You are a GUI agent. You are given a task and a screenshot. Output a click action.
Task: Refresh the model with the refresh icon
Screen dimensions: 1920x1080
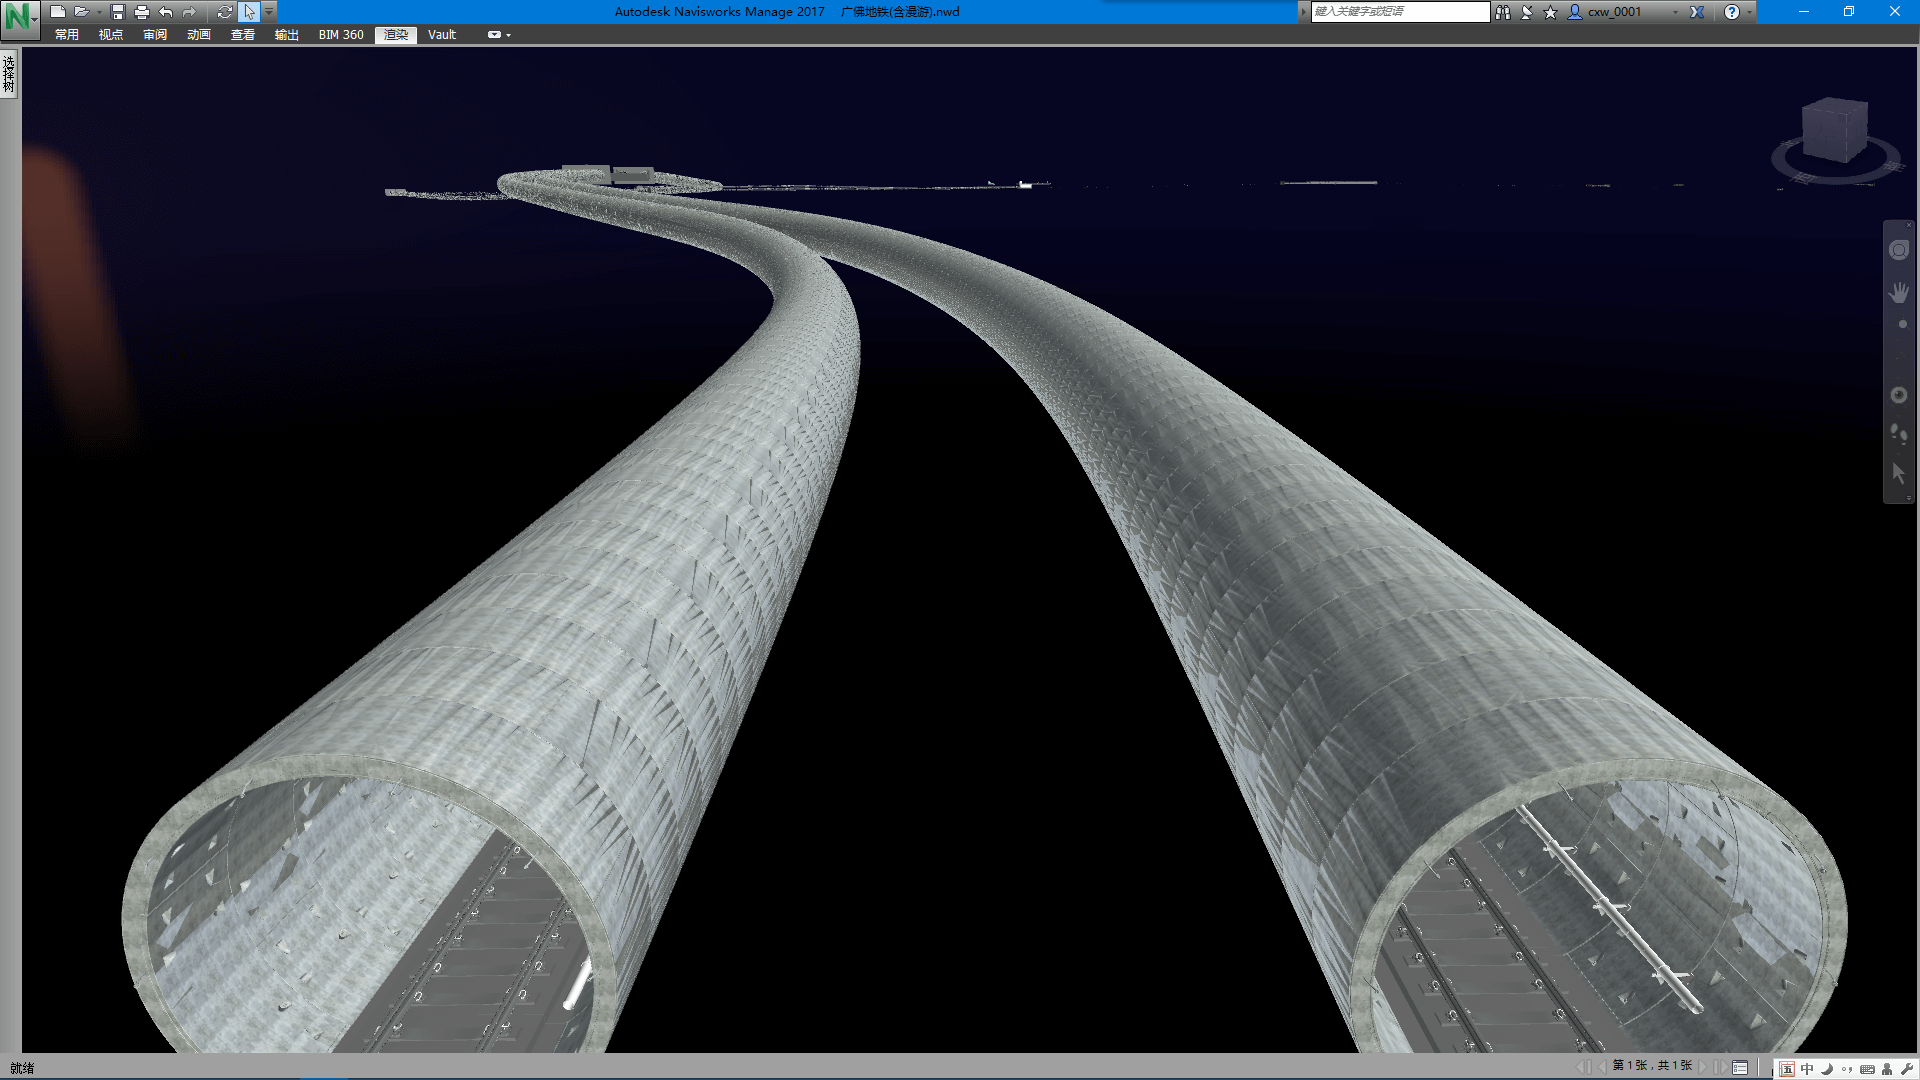click(225, 12)
